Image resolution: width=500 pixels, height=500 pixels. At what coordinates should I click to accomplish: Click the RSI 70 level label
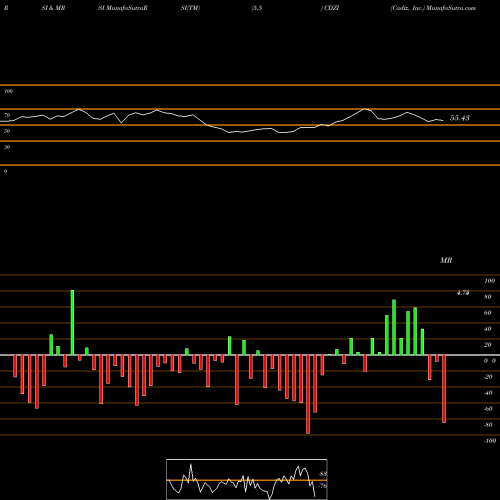pyautogui.click(x=7, y=115)
